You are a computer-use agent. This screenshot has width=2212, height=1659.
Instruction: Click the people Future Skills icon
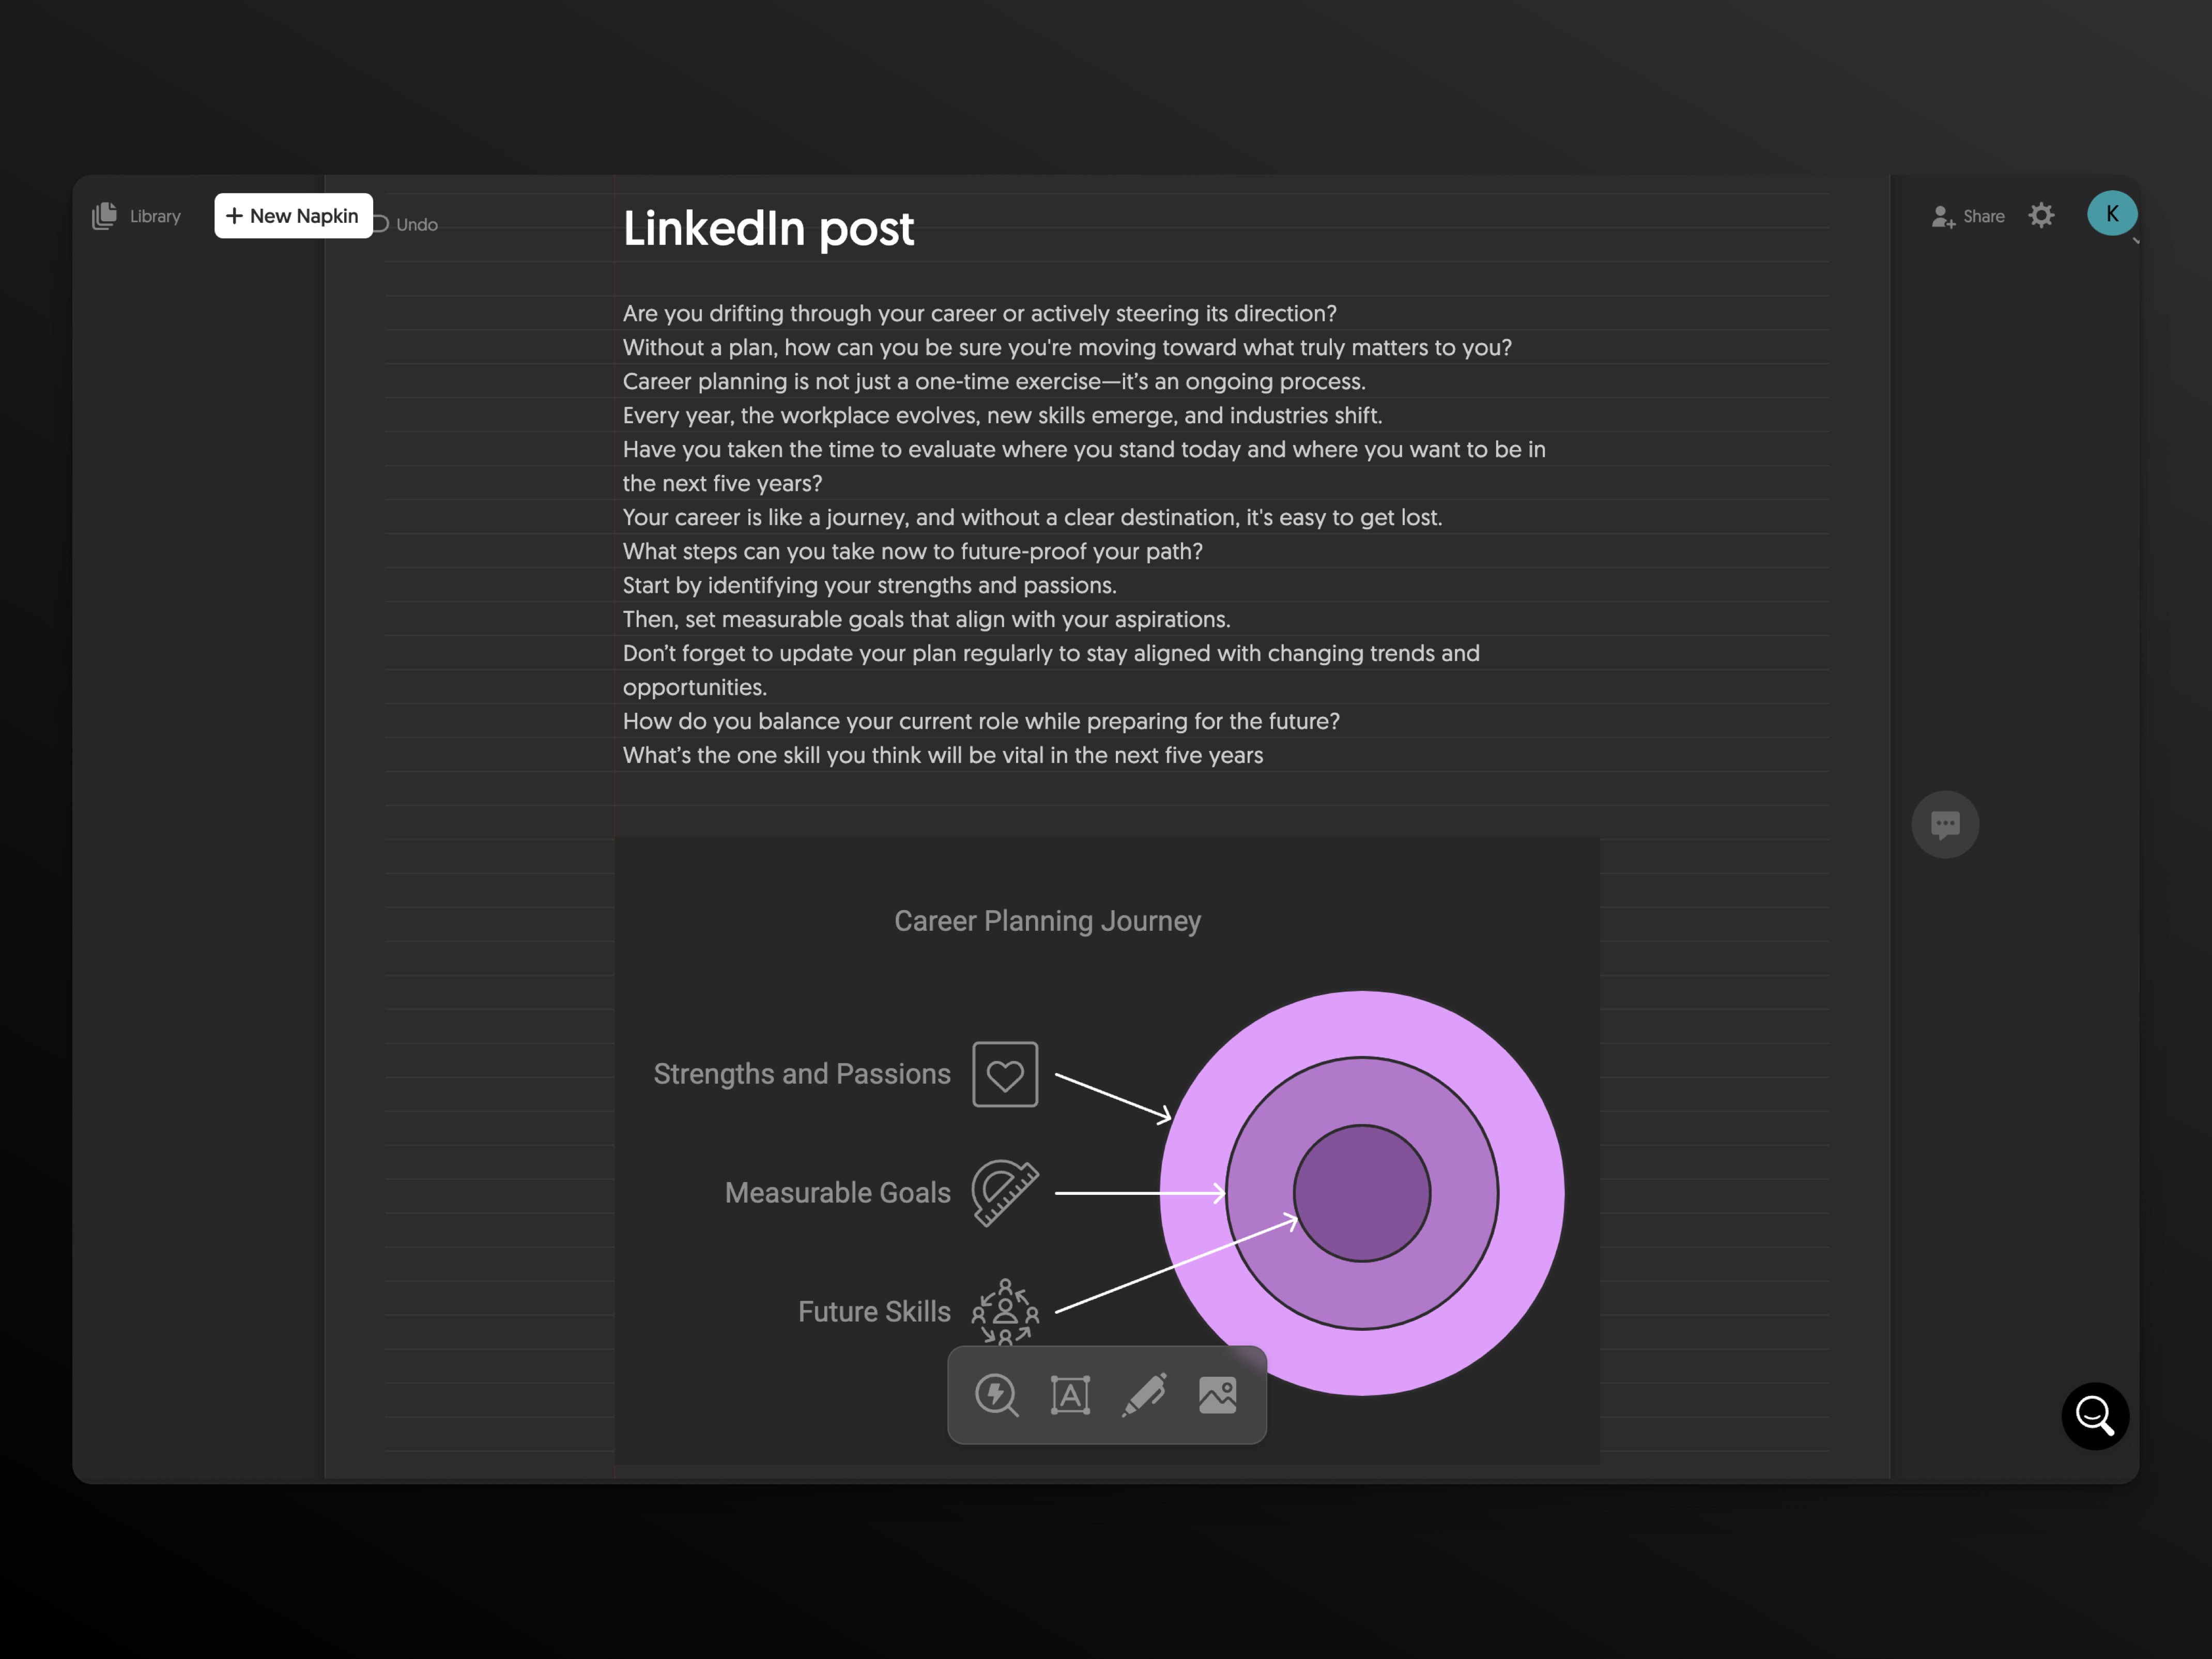[x=1005, y=1311]
